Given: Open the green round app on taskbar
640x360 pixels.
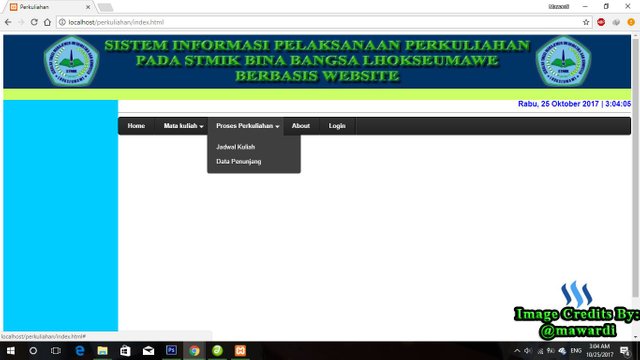Looking at the screenshot, I should click(x=217, y=351).
